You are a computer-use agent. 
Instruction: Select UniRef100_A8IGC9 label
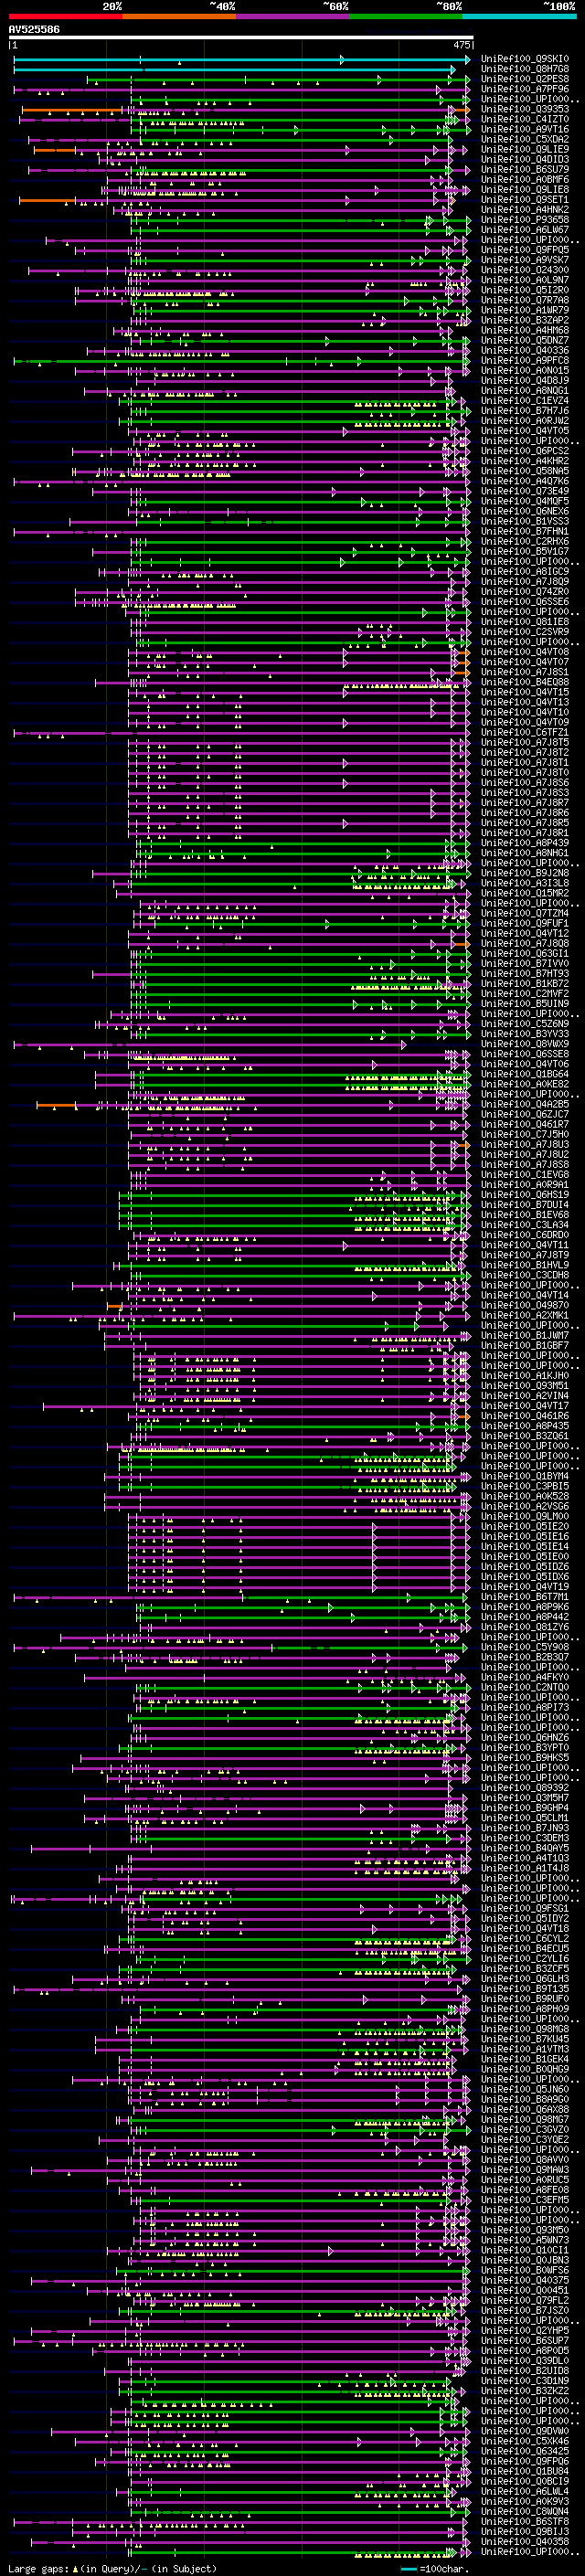coord(525,572)
